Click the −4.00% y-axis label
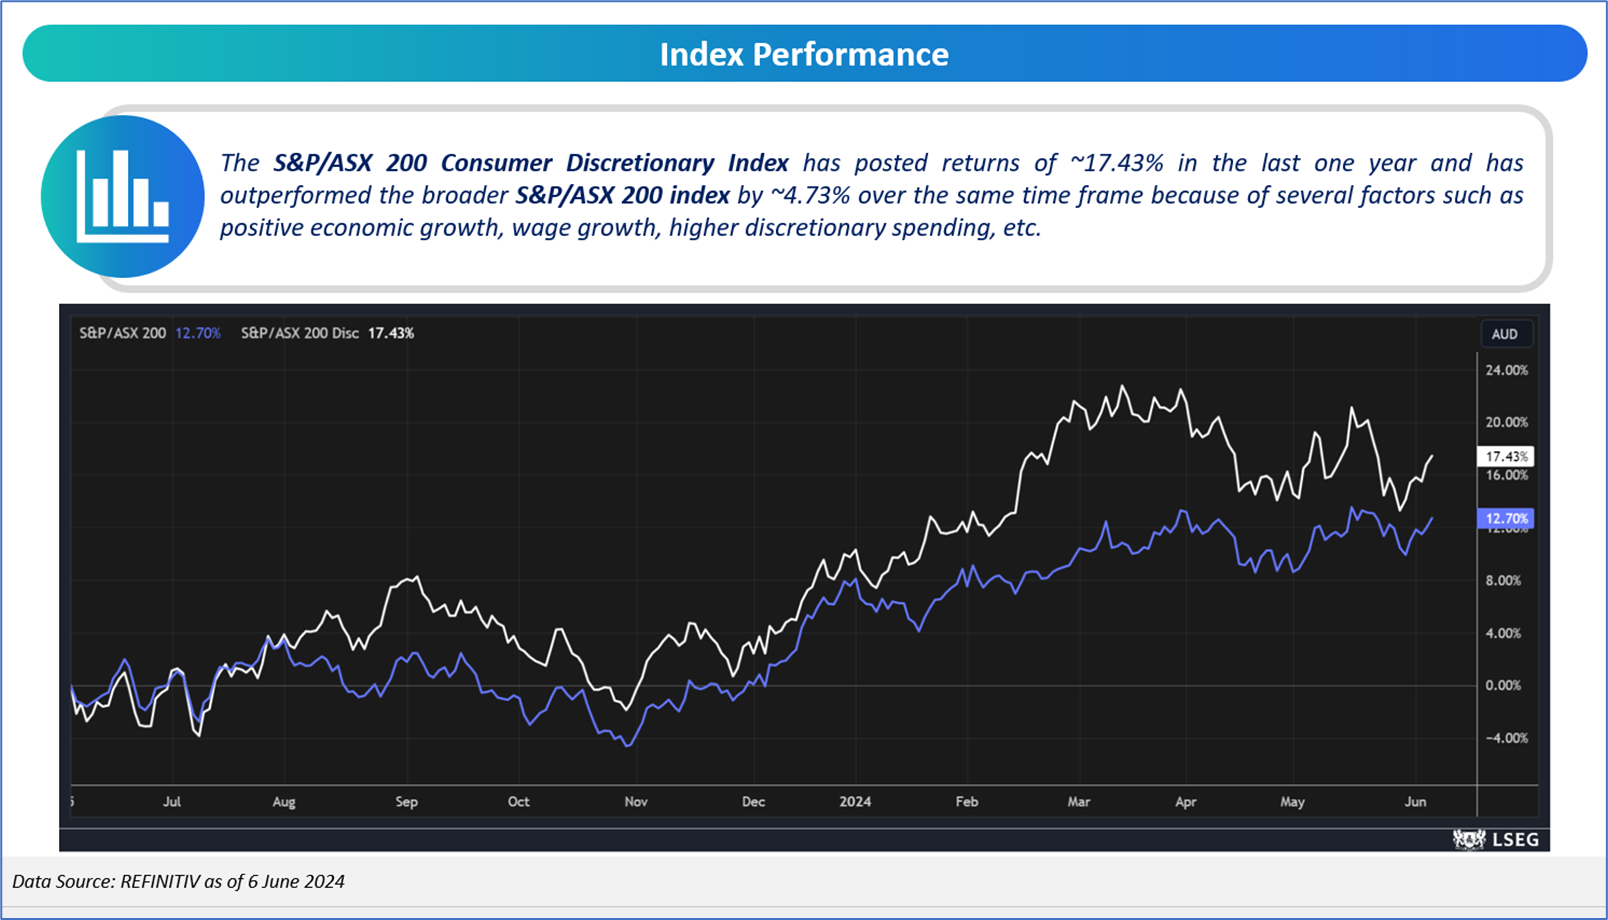Viewport: 1608px width, 920px height. click(1507, 738)
